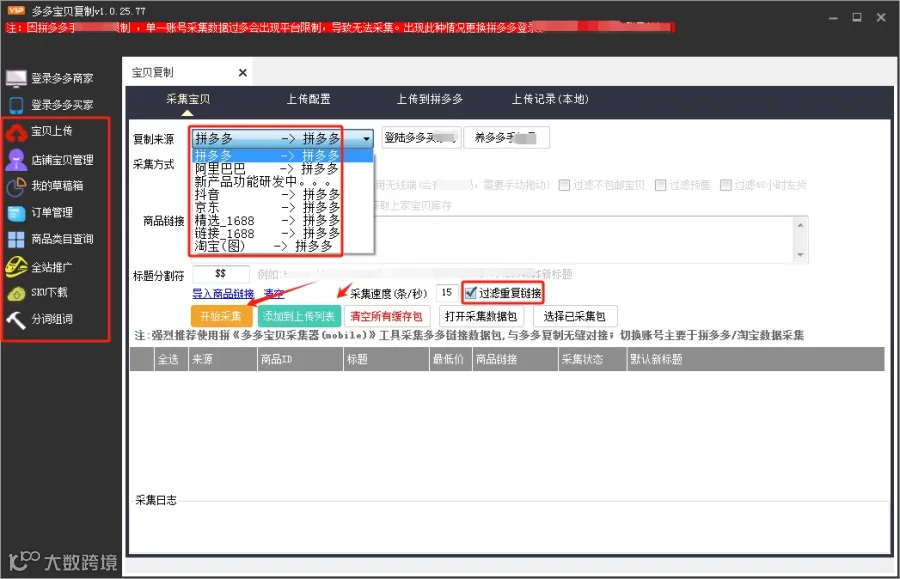
Task: Open 登录多多商家 in the sidebar
Action: 62,78
